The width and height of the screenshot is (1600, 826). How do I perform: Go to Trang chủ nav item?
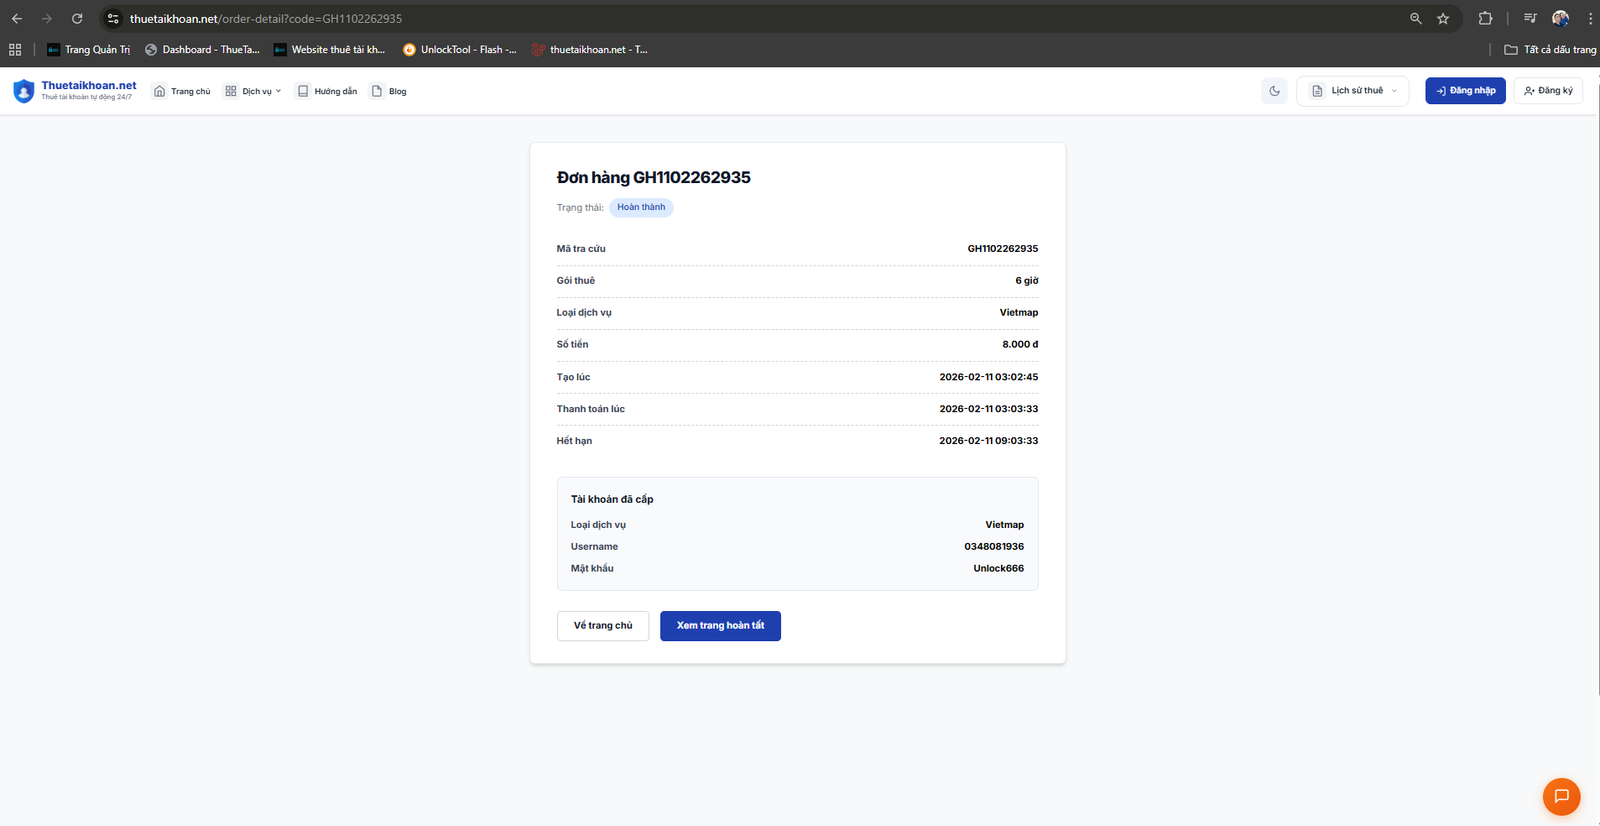(x=182, y=91)
